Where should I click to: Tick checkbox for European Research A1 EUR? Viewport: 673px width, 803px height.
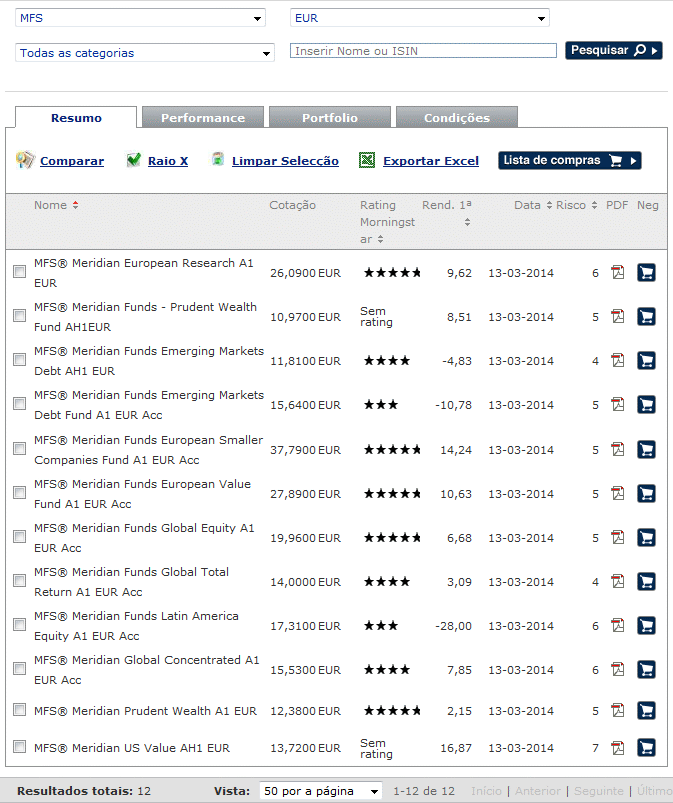pos(19,271)
